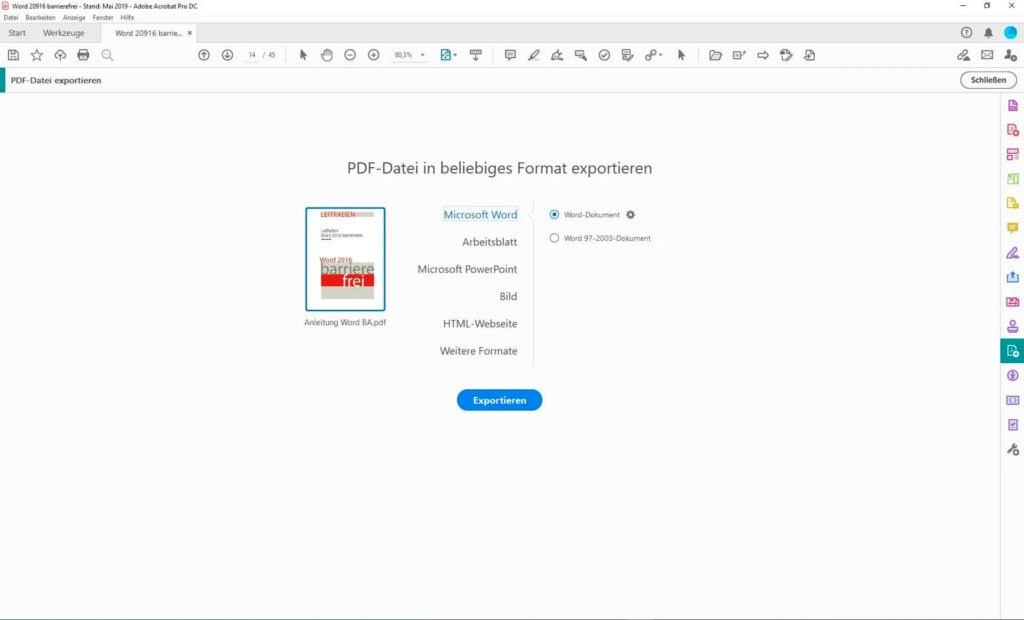Viewport: 1024px width, 620px height.
Task: Open the link tool dropdown
Action: click(x=653, y=56)
